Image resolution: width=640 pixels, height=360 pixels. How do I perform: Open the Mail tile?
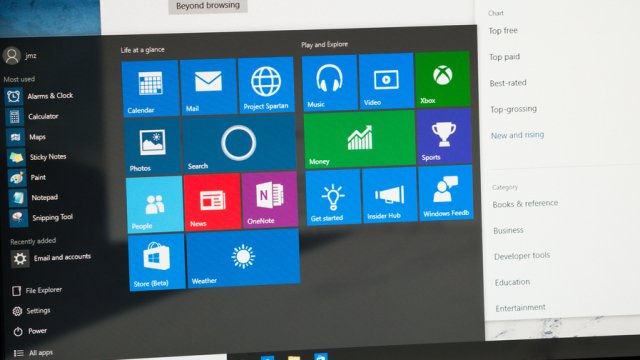click(208, 86)
